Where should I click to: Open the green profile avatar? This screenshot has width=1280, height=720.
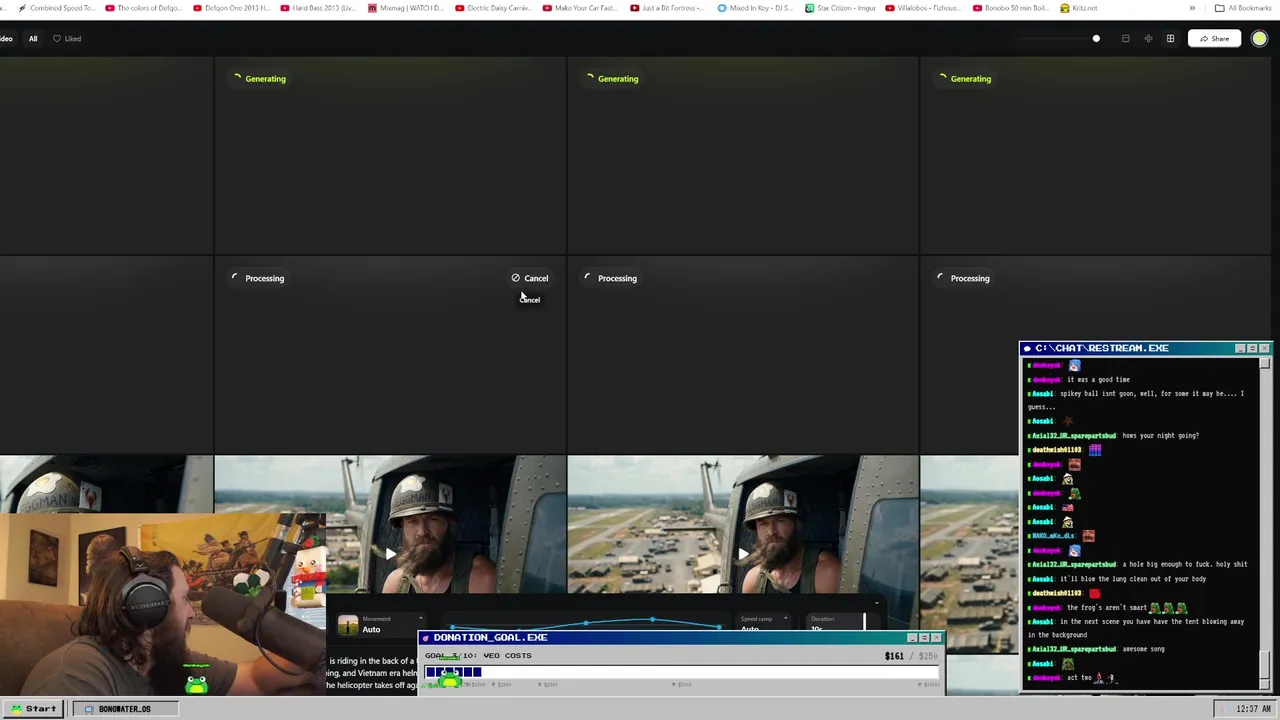(1259, 39)
